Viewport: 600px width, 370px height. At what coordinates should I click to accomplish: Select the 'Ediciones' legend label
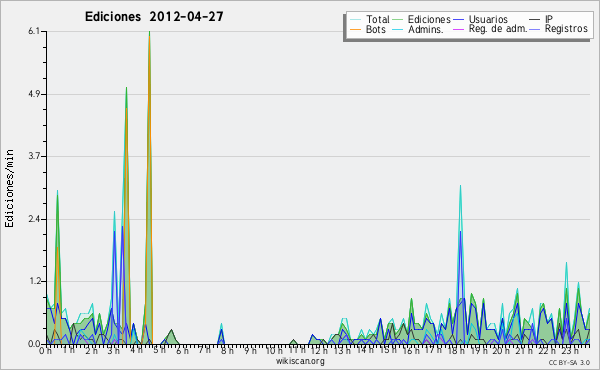click(x=429, y=19)
